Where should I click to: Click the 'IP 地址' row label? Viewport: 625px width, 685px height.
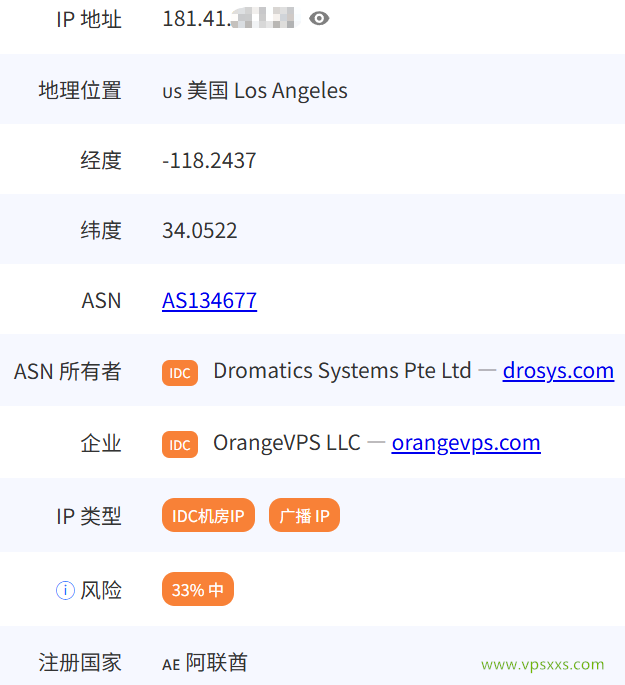89,20
